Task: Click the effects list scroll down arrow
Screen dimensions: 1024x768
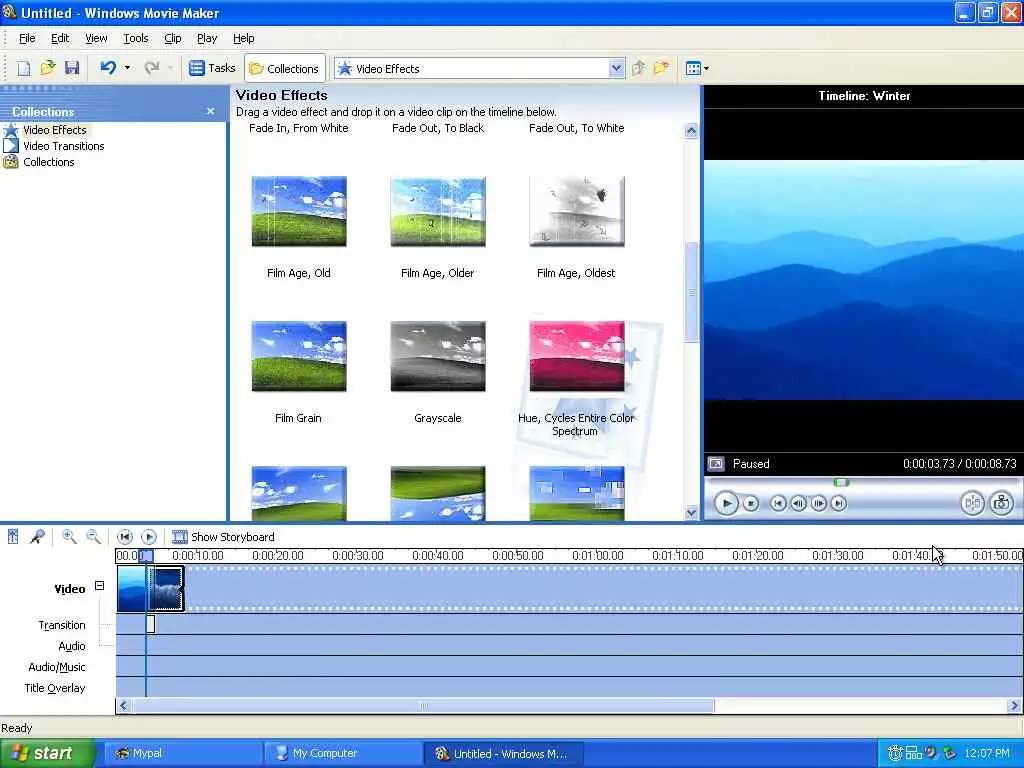Action: [x=691, y=513]
